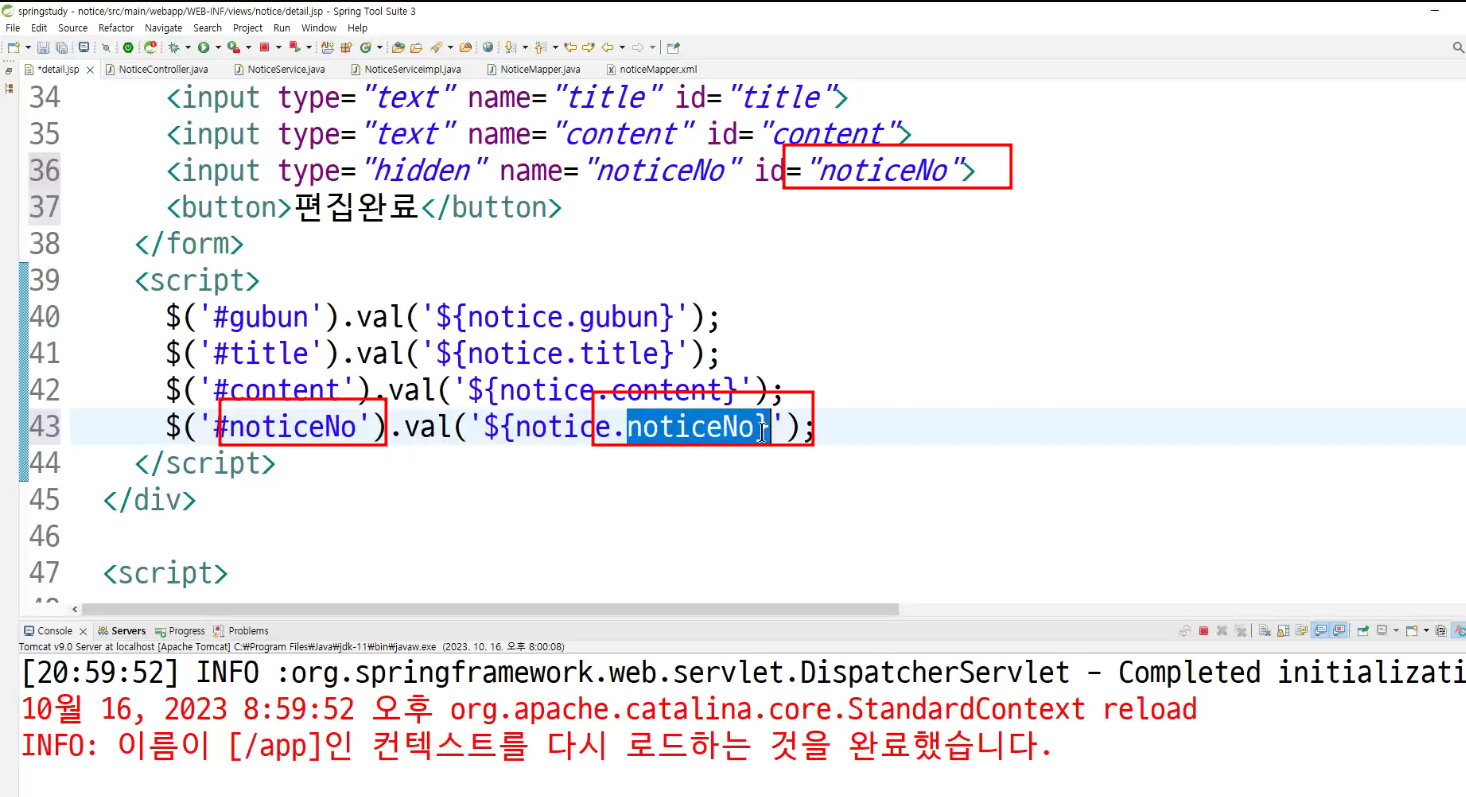This screenshot has width=1466, height=797.
Task: Click the red Terminate icon in main toolbar
Action: click(264, 47)
